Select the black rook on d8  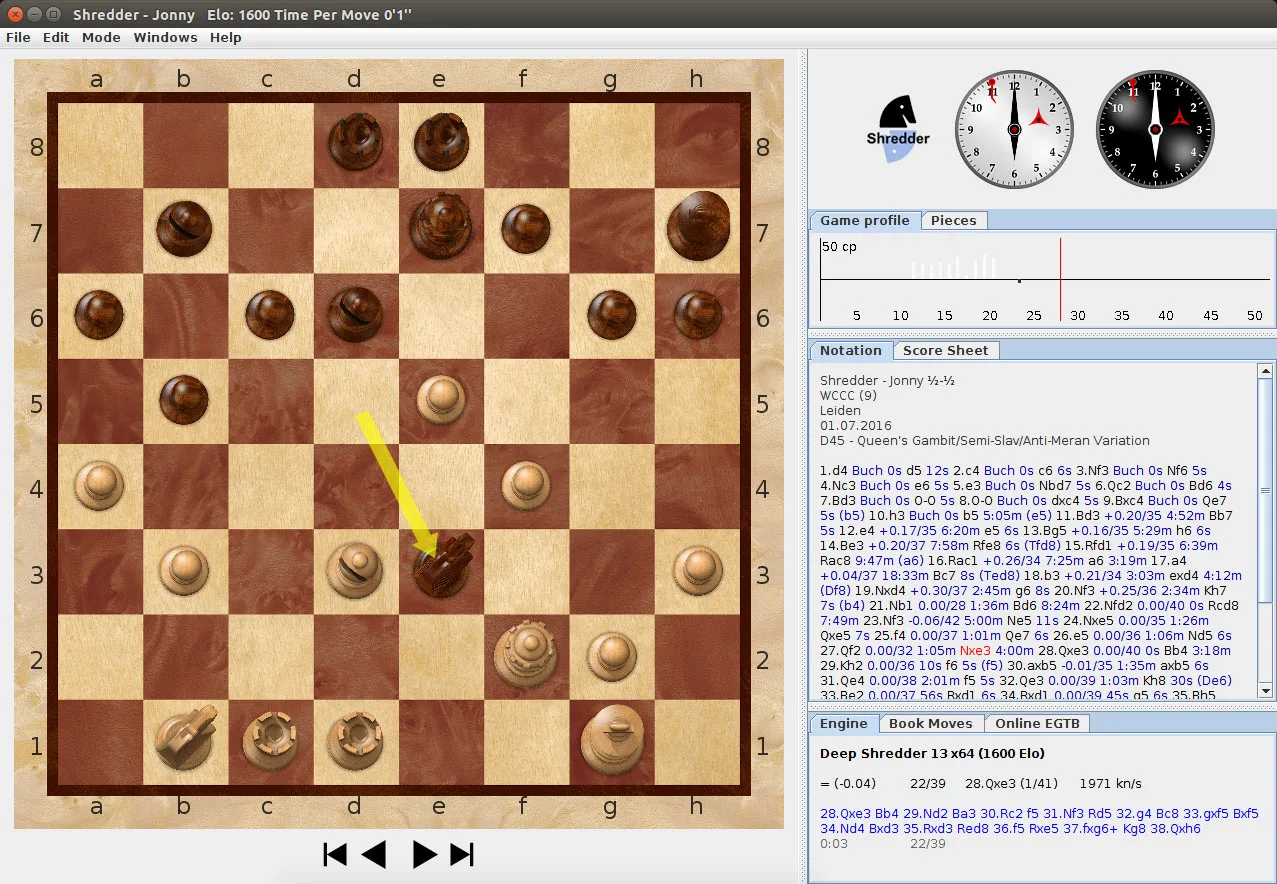pos(356,142)
